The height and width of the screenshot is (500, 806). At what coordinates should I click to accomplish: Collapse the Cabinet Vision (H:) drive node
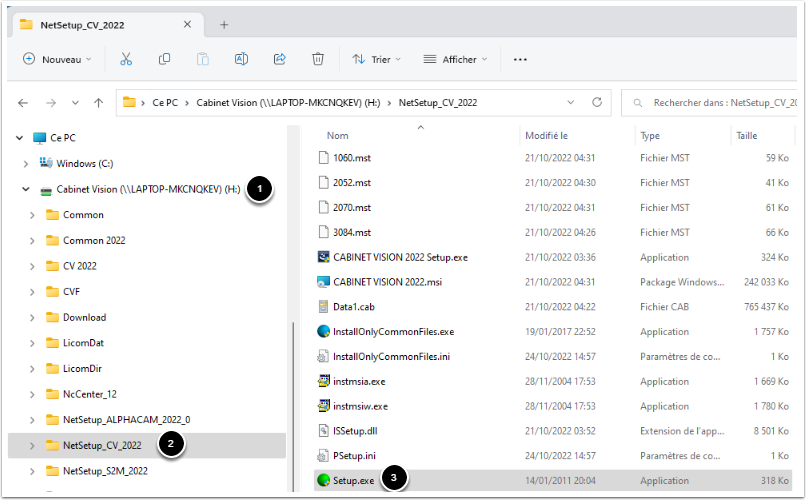coord(26,189)
